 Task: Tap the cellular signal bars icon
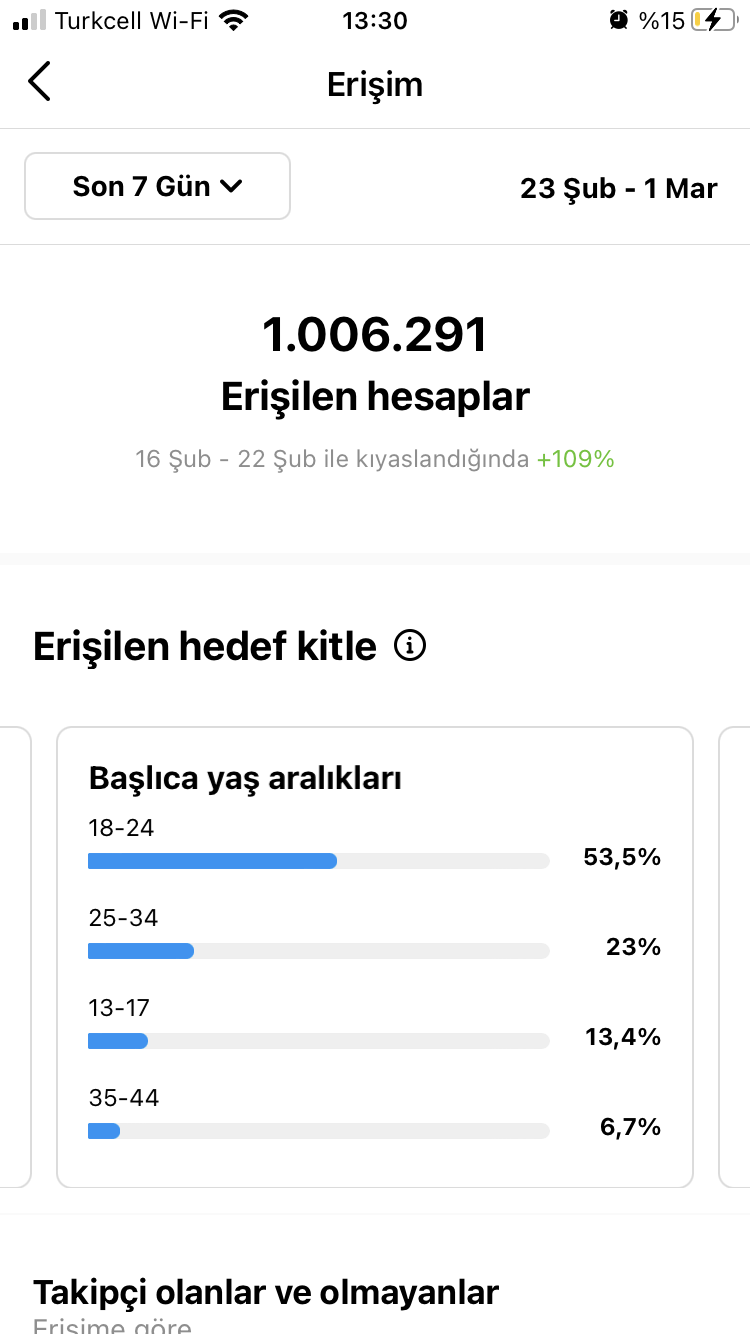pyautogui.click(x=30, y=20)
